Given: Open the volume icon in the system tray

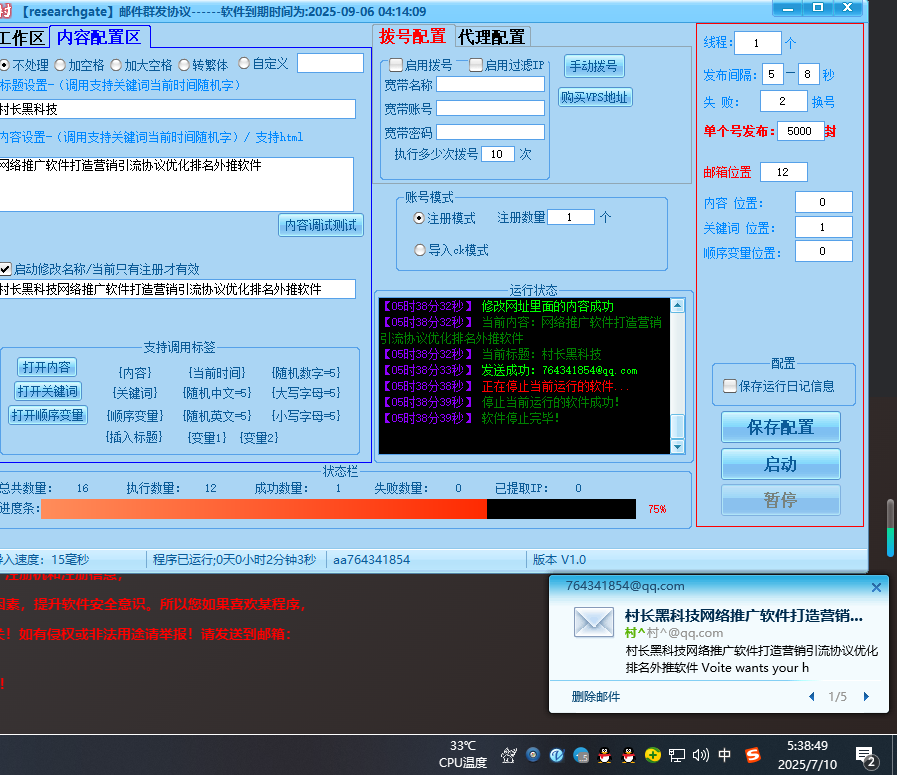Looking at the screenshot, I should 700,755.
